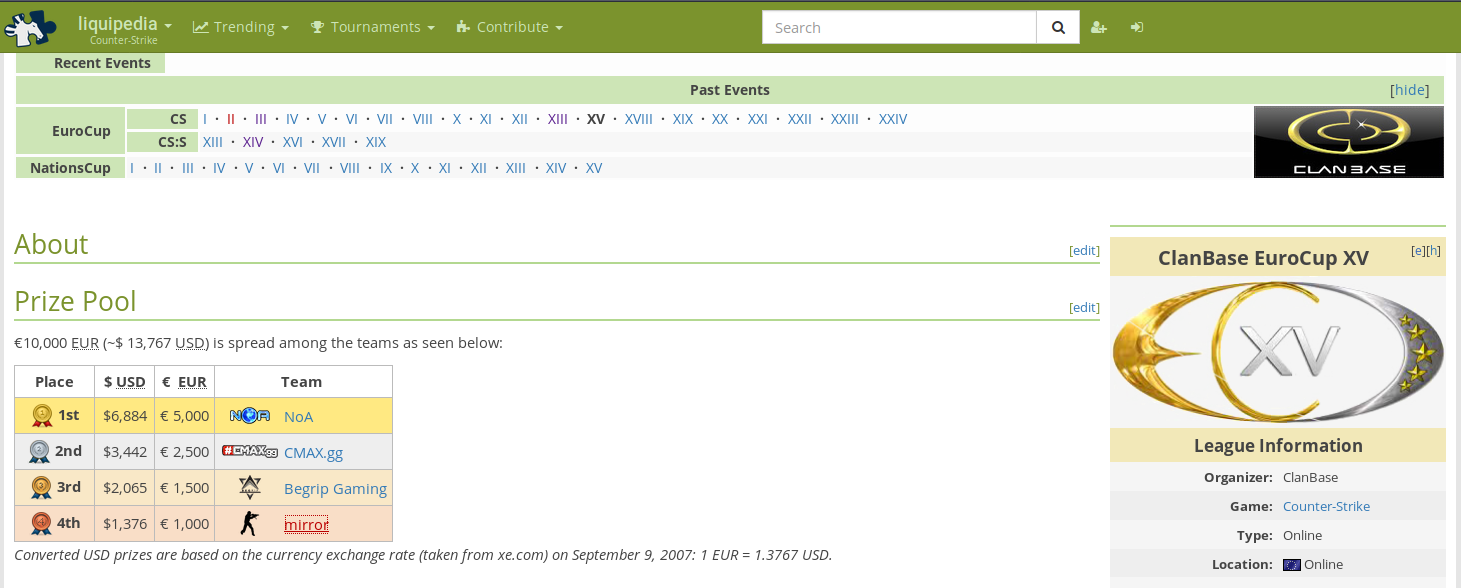This screenshot has width=1461, height=588.
Task: Click the $6,884 prize cell
Action: [x=125, y=416]
